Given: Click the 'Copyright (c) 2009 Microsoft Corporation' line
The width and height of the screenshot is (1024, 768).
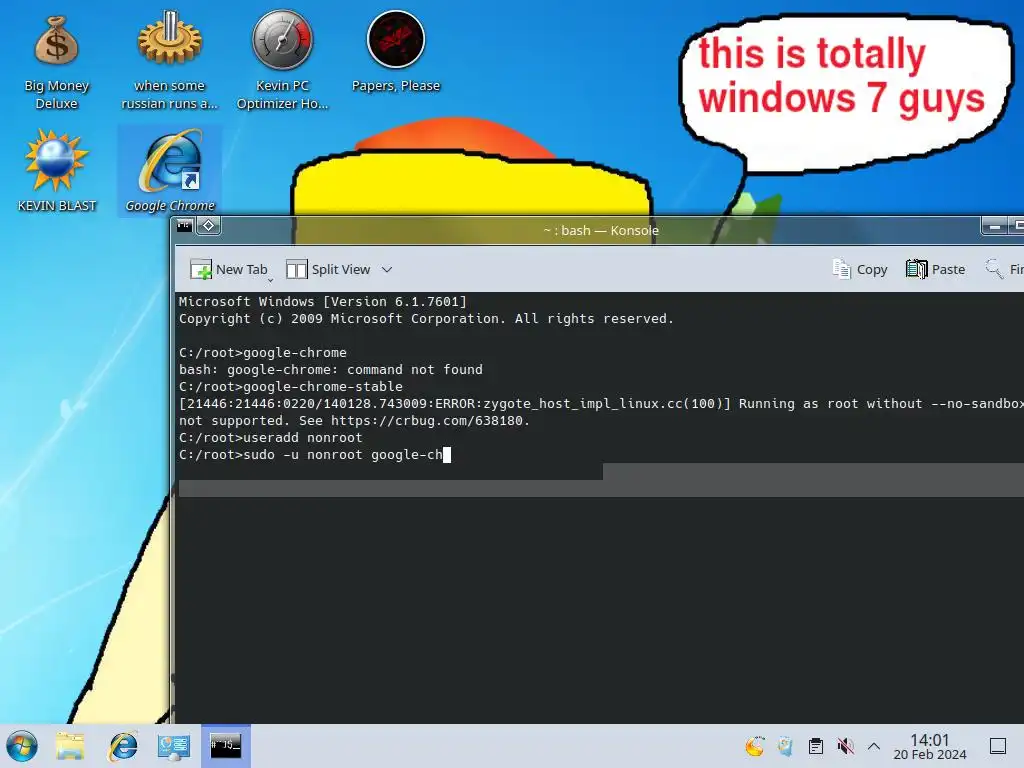Looking at the screenshot, I should (x=426, y=319).
